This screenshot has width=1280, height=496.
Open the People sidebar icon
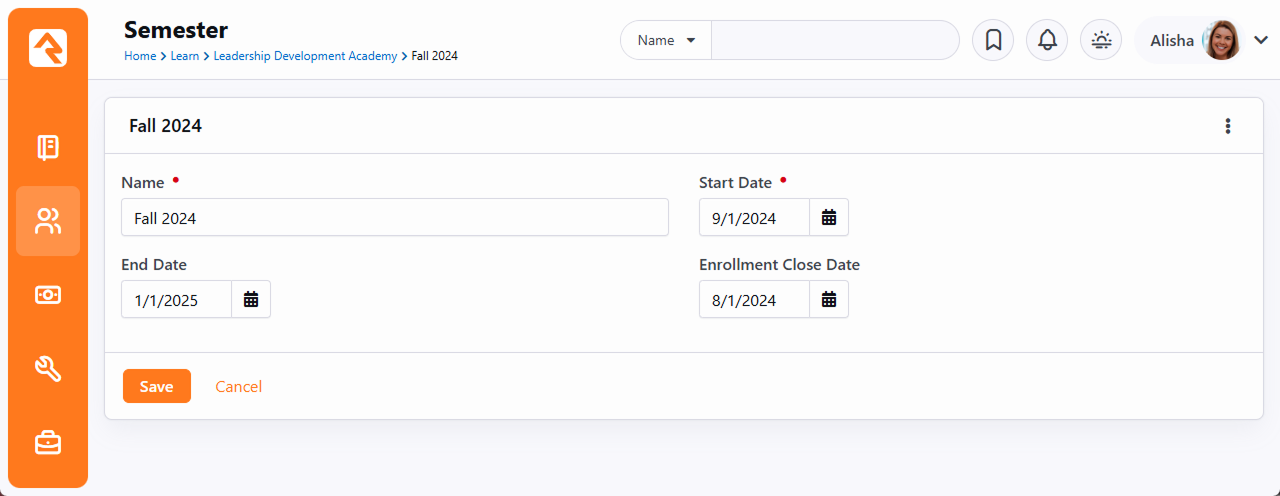48,221
